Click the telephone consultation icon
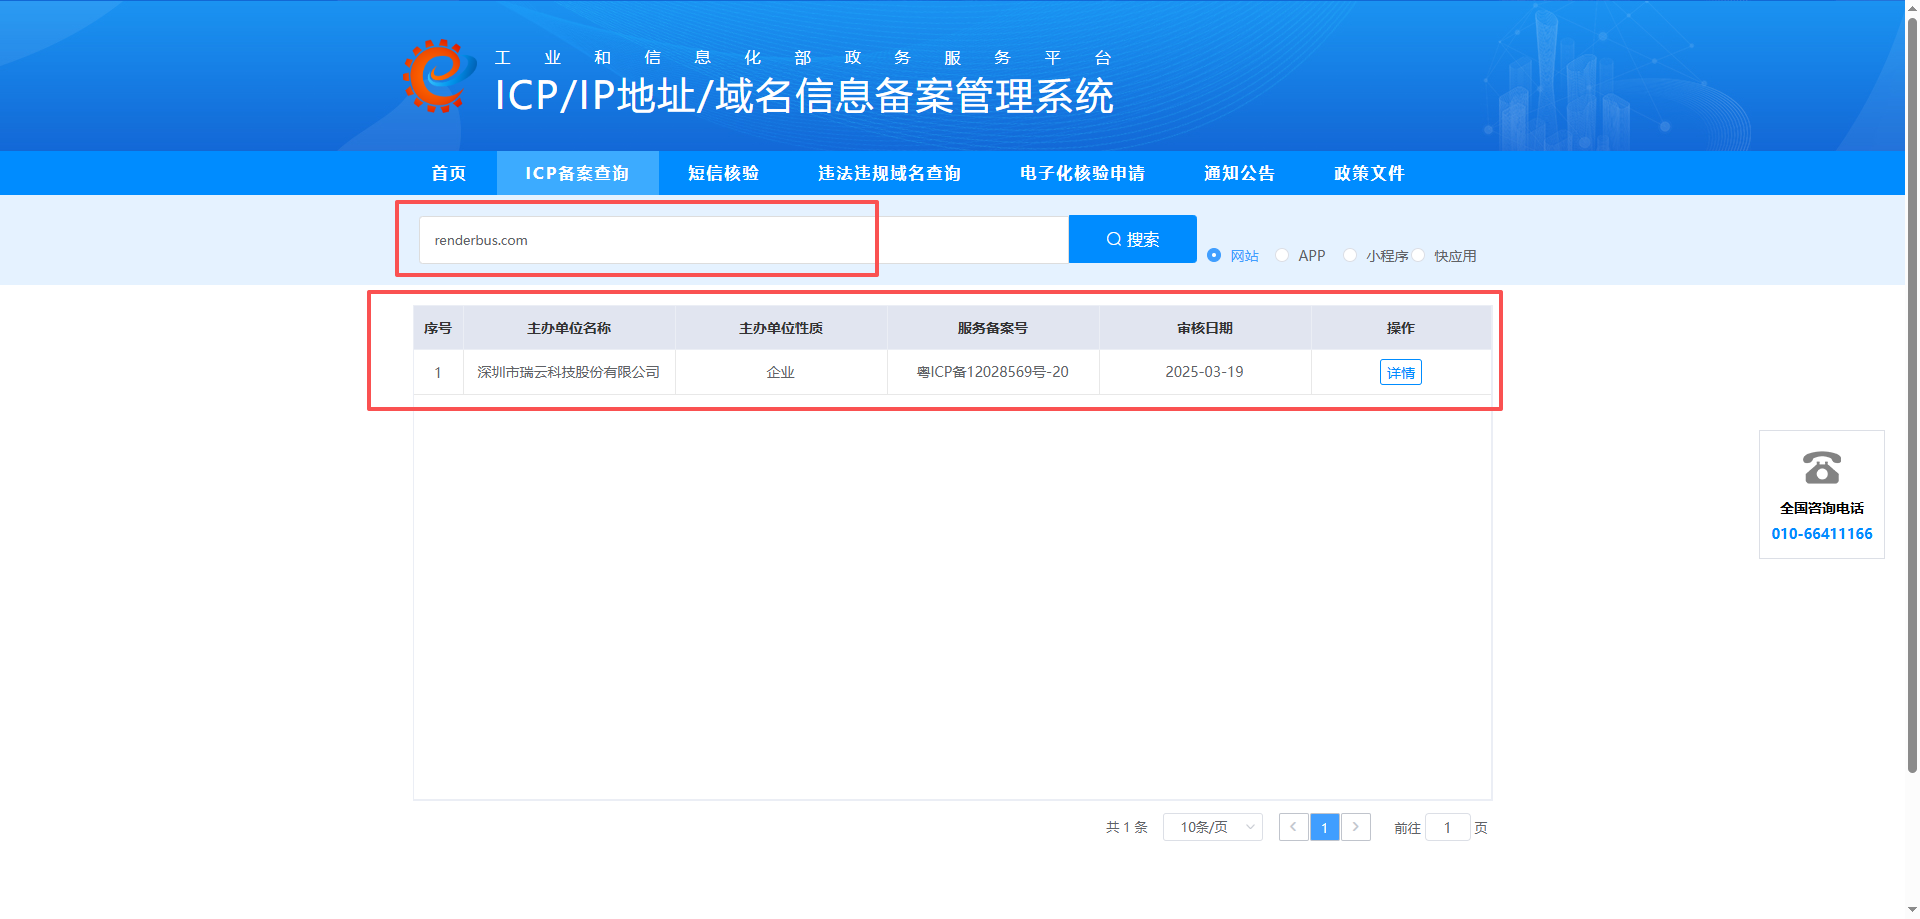This screenshot has height=919, width=1920. (1821, 467)
